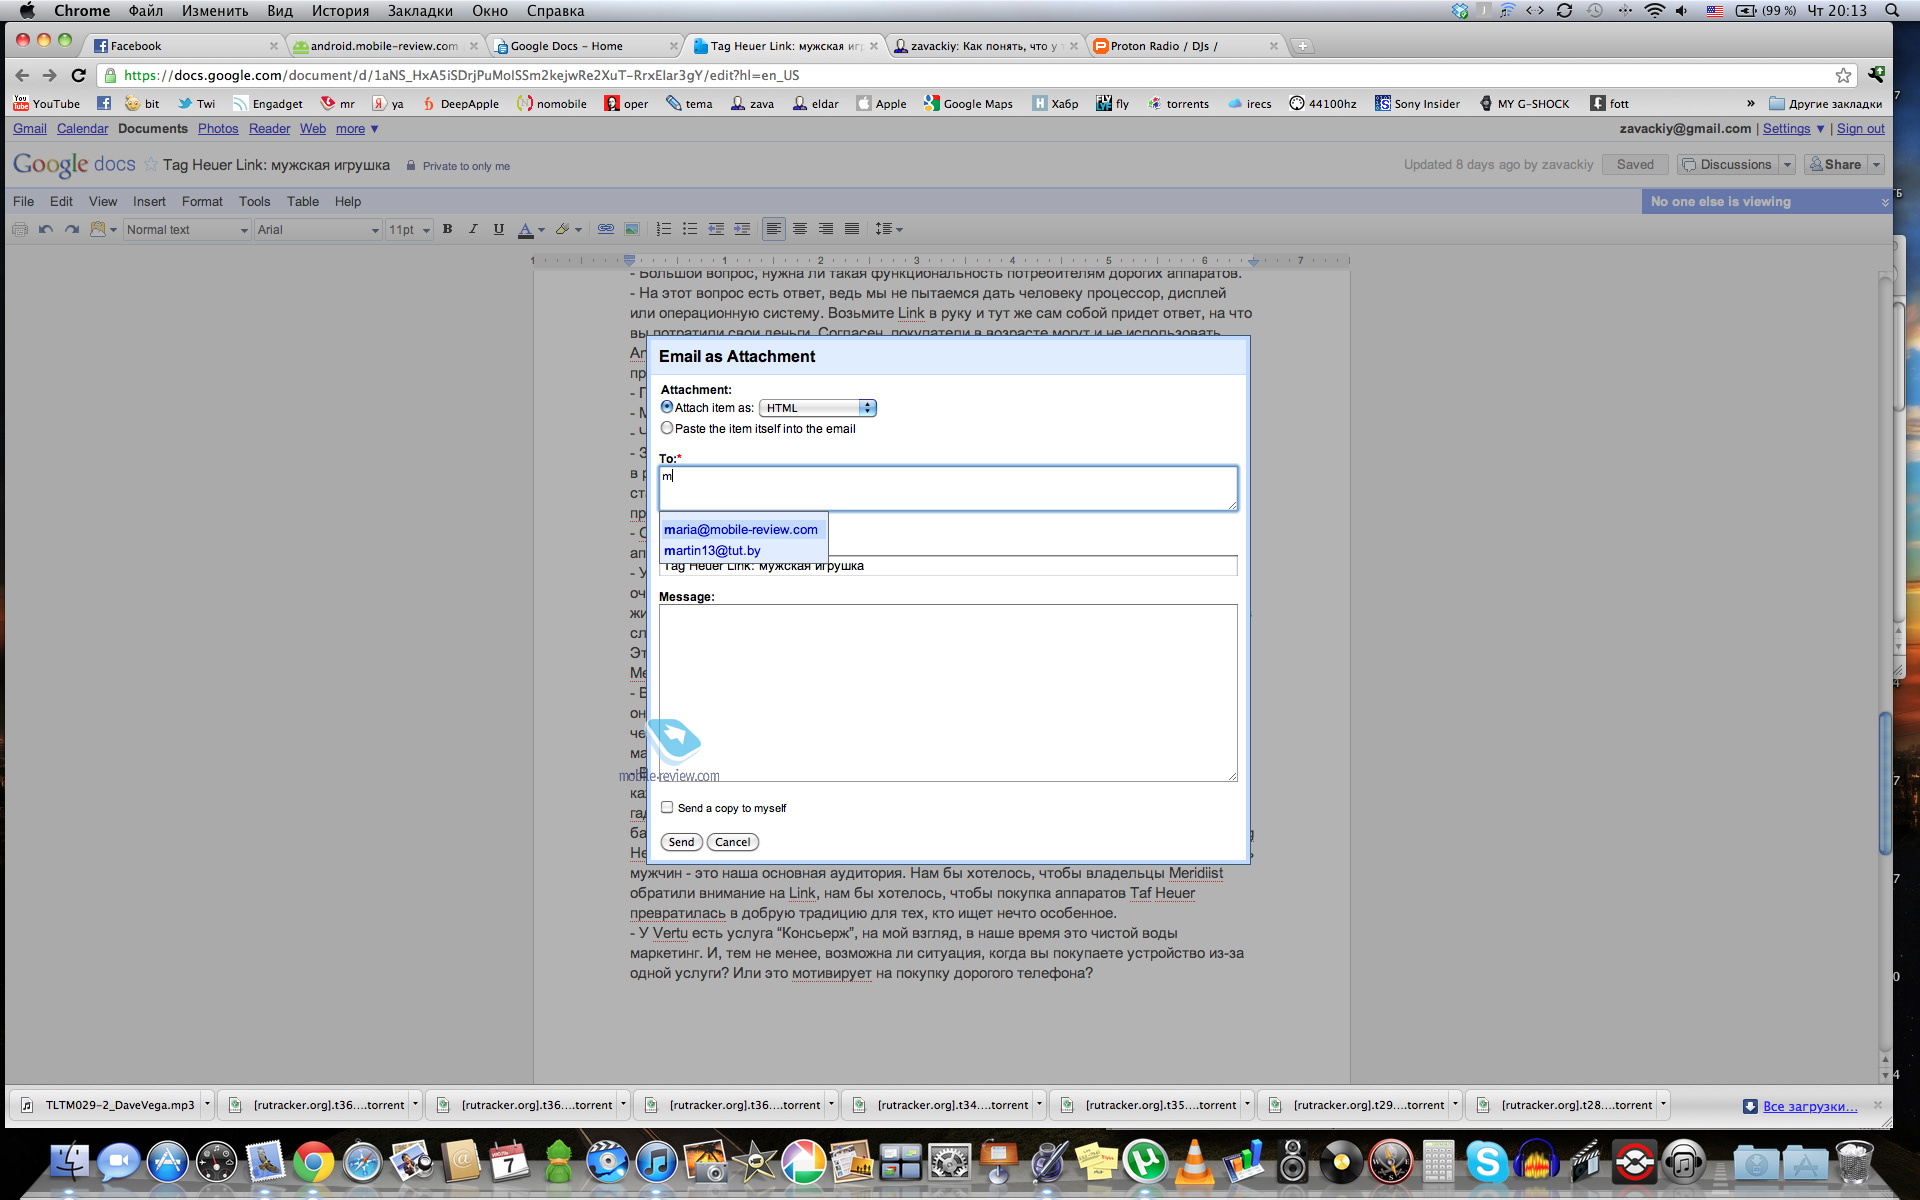Click in the Message text area
This screenshot has height=1200, width=1920.
pyautogui.click(x=948, y=693)
